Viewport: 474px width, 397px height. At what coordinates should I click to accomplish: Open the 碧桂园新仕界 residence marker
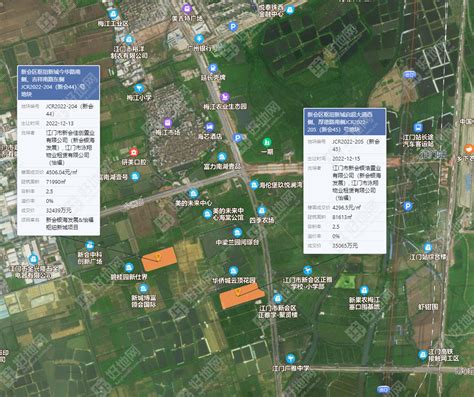129,267
